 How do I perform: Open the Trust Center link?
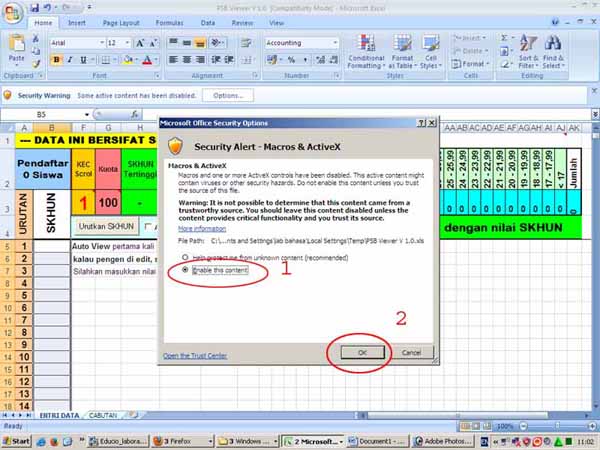[196, 356]
